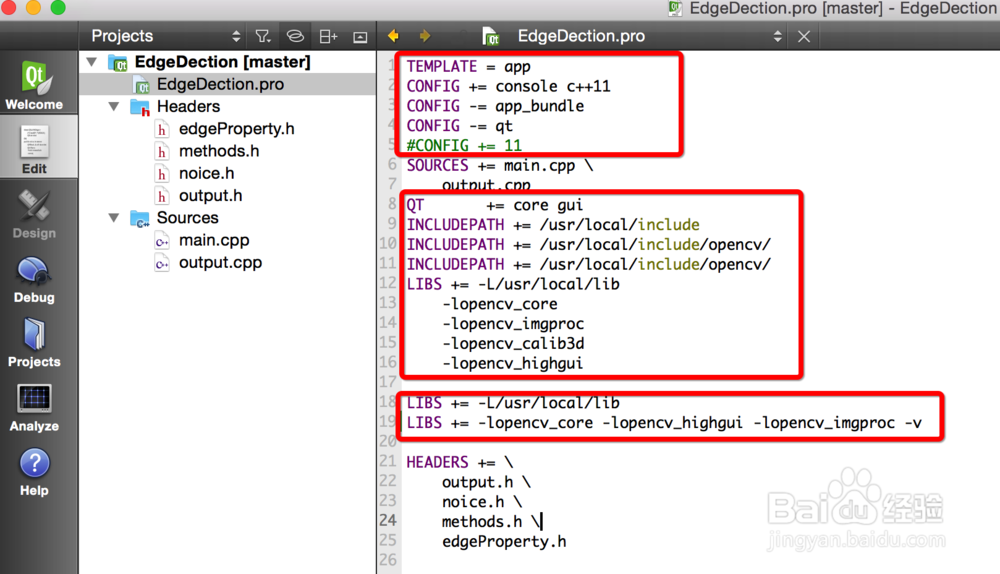Click 'INCLUDEPATH += /usr/local/include' line 9

tap(553, 224)
